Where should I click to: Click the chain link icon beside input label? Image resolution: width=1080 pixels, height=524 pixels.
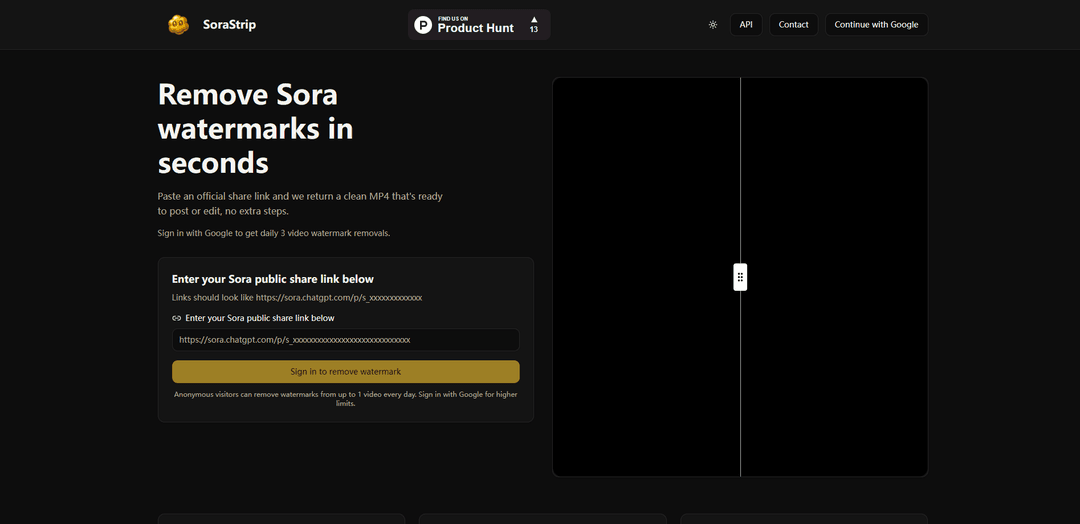click(177, 318)
